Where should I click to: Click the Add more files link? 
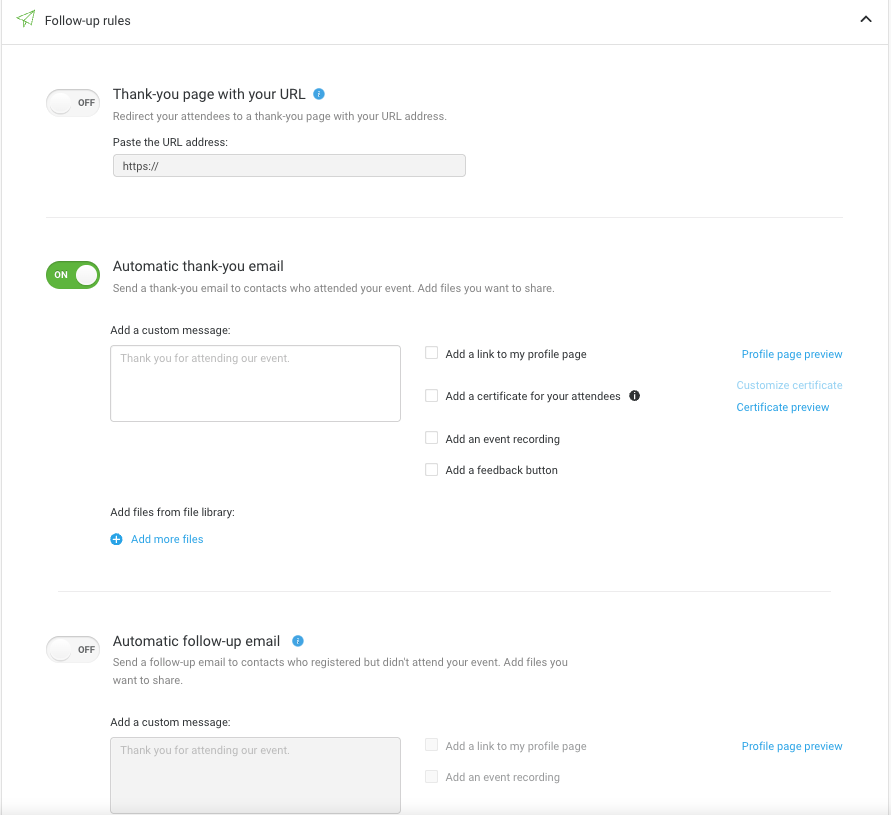(167, 539)
